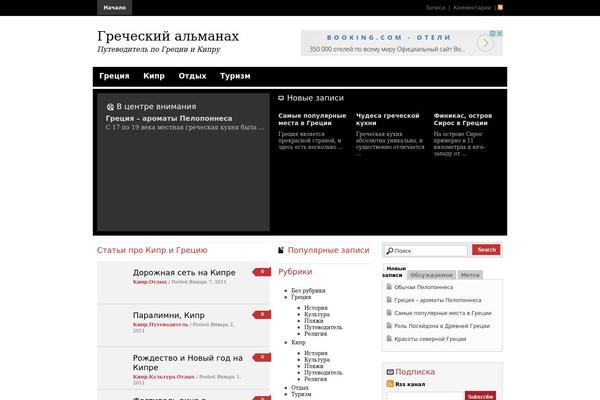Screen dimensions: 600x400
Task: Open the Отдых category in Рубрики list
Action: point(300,388)
